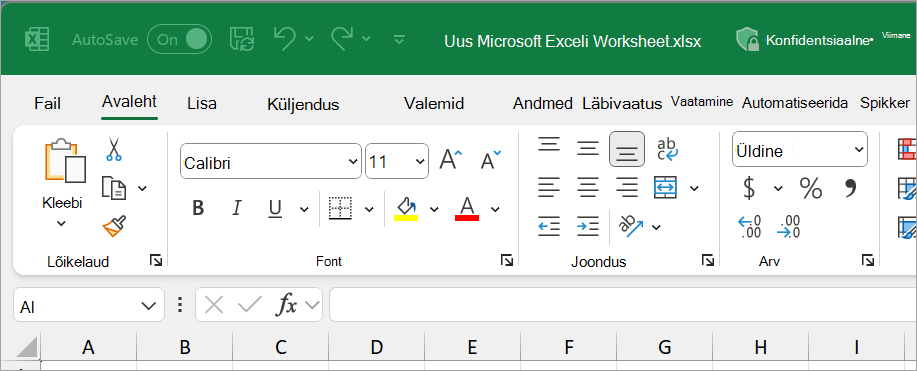Redo the last action
Screen dimensions: 917x371
(x=342, y=39)
